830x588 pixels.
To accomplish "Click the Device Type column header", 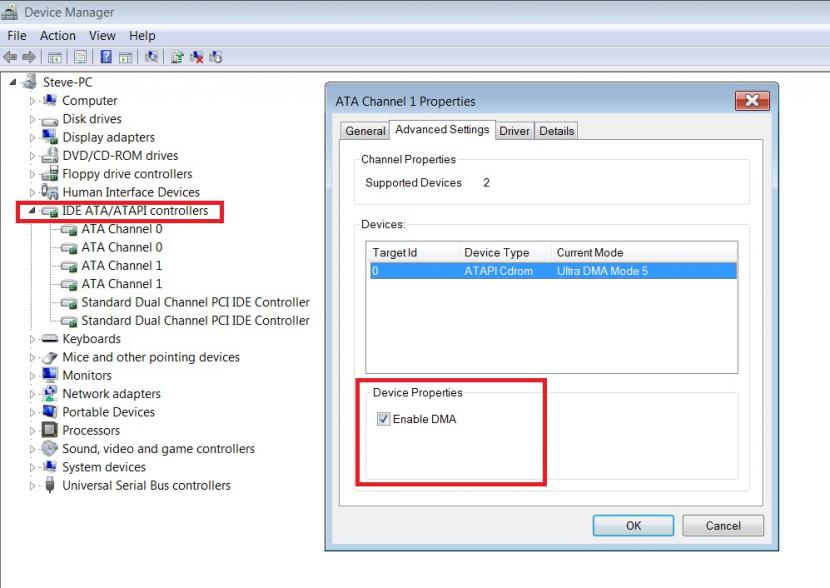I will pos(505,252).
